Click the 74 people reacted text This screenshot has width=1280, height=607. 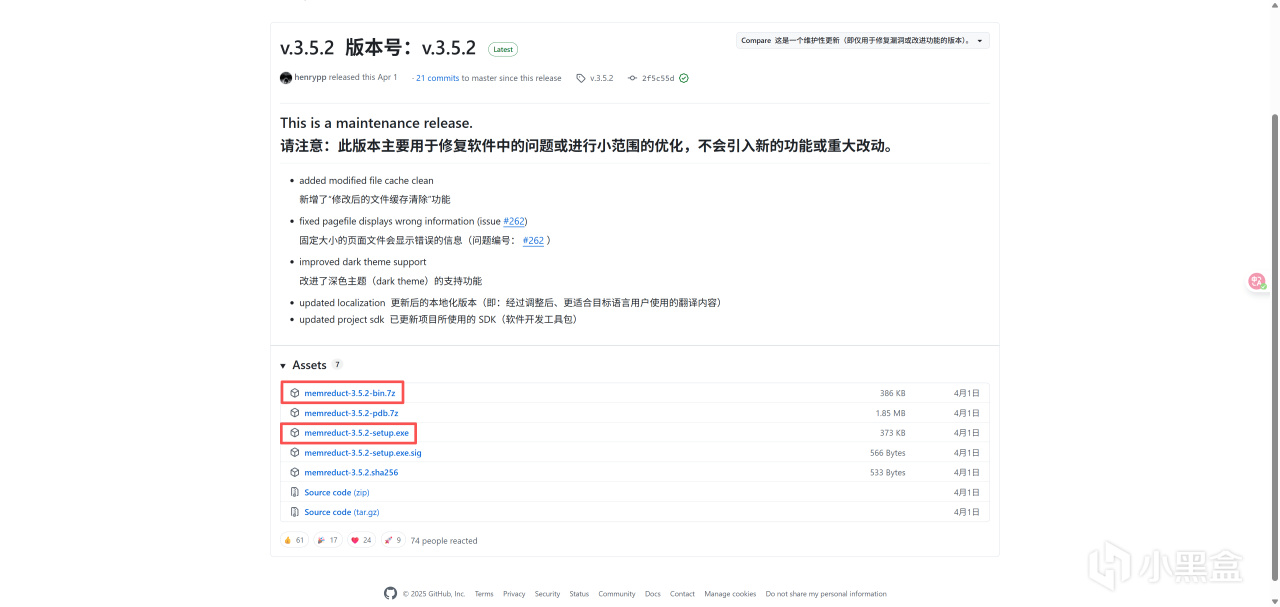[444, 541]
